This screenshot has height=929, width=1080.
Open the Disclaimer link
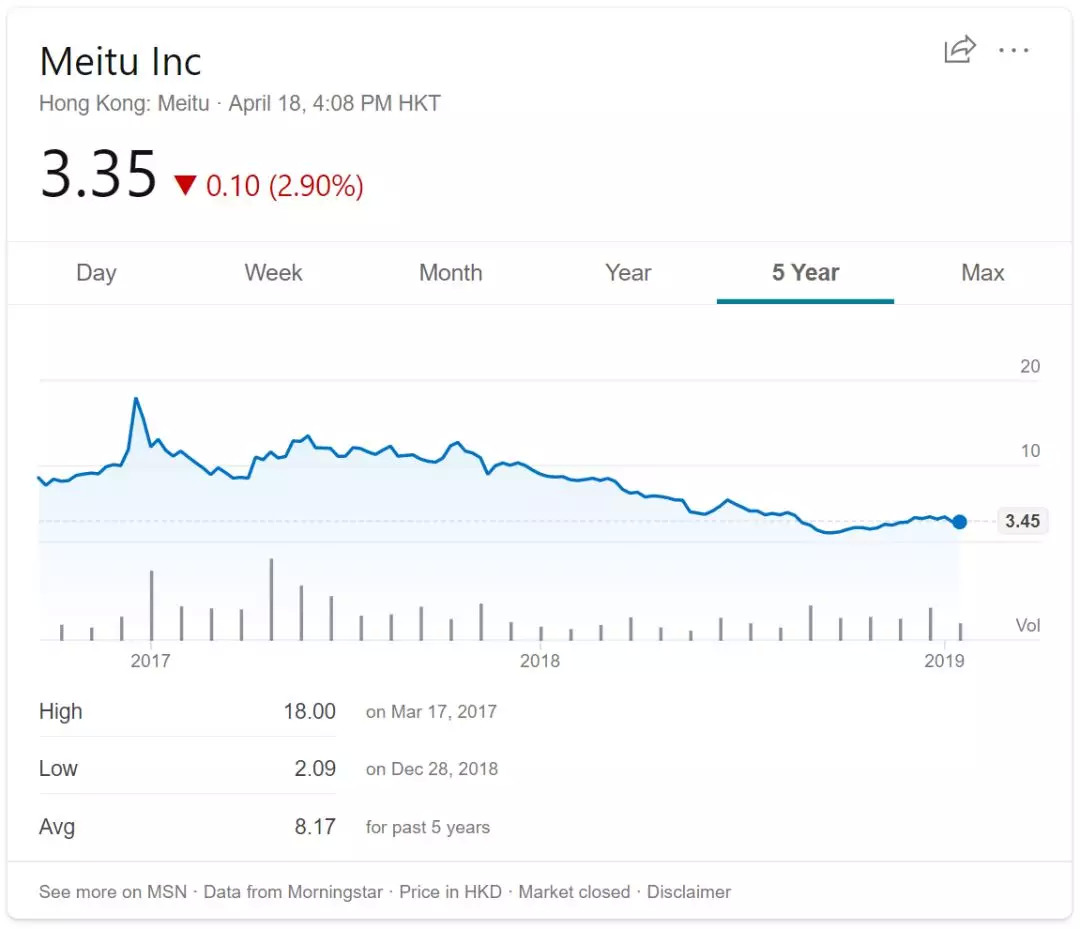click(x=689, y=891)
